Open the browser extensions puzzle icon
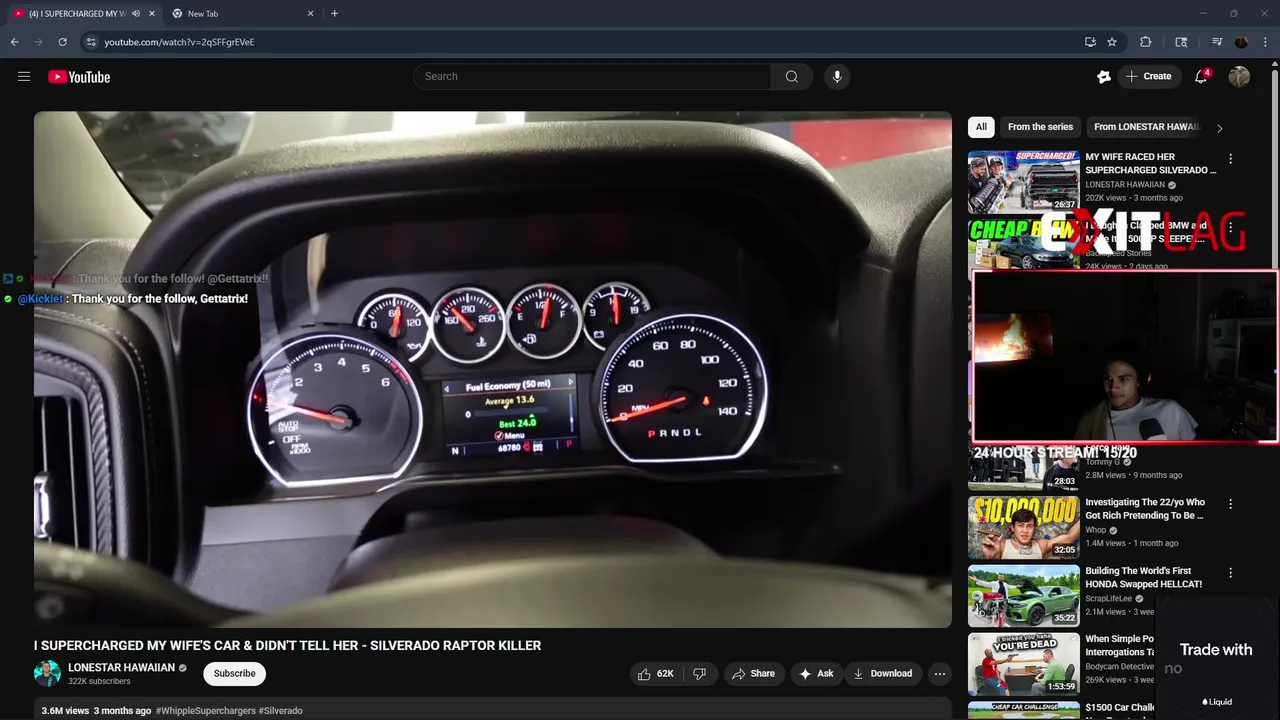This screenshot has height=720, width=1280. (1146, 42)
